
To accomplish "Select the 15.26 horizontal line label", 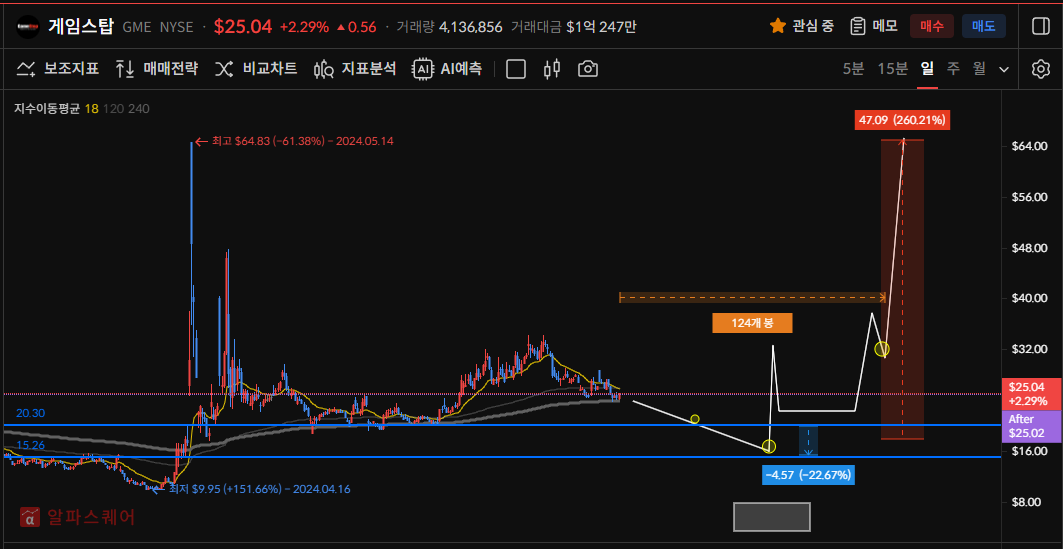I will [x=31, y=445].
